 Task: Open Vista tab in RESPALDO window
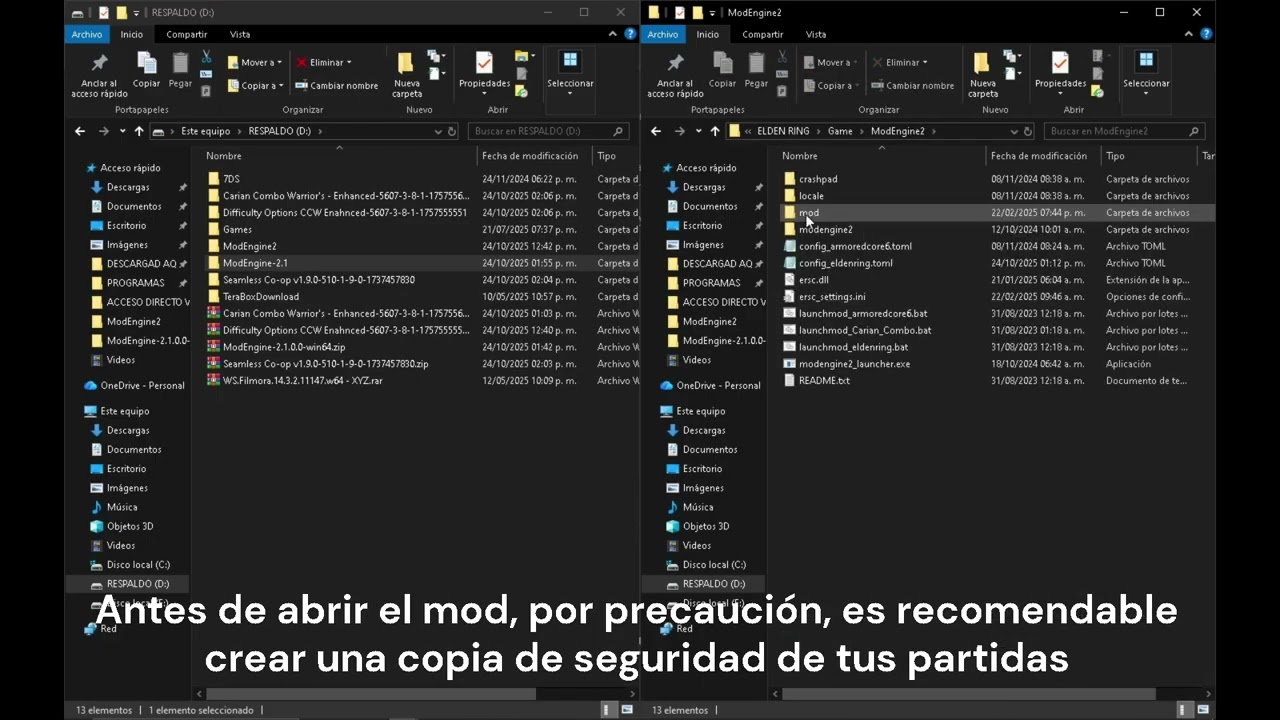coord(240,34)
